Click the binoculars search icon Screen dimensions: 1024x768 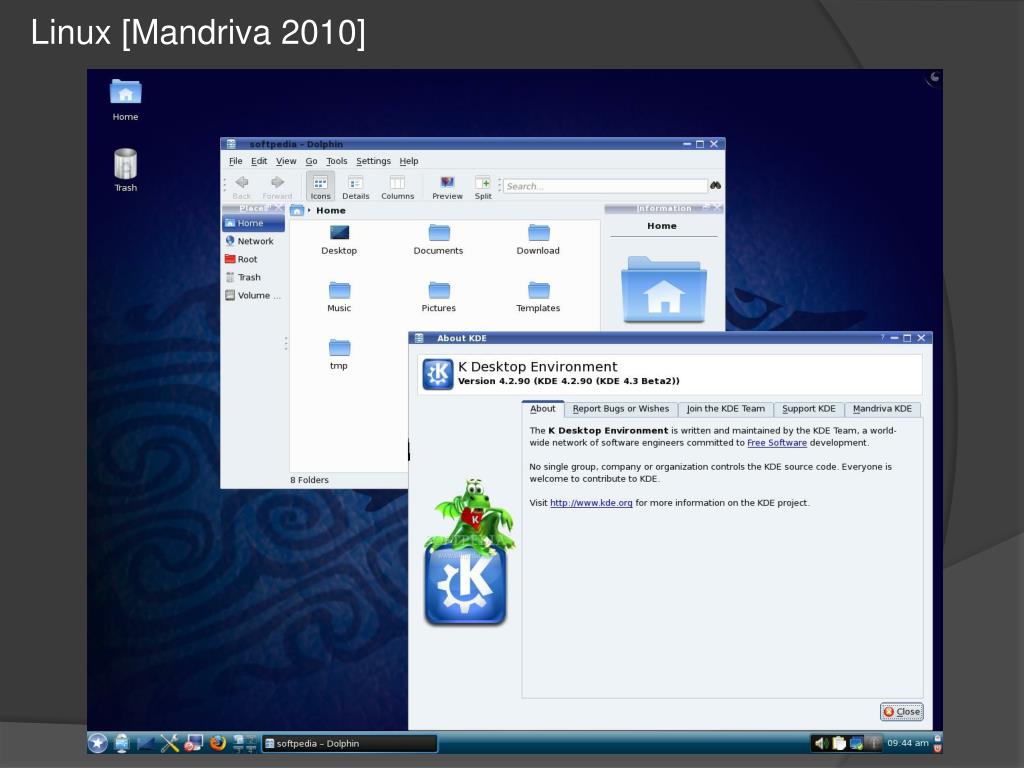[716, 185]
